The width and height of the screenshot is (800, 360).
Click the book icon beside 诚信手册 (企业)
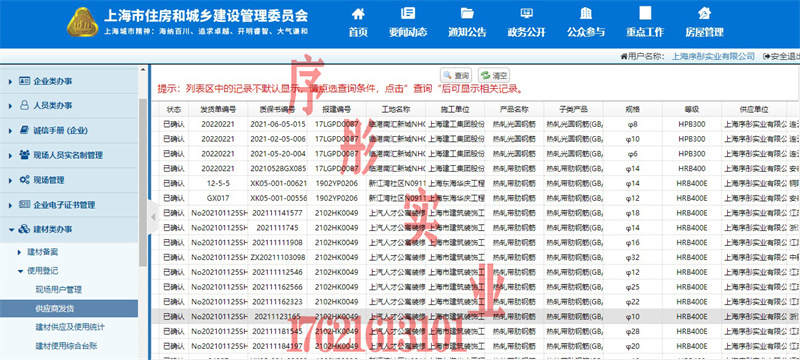pos(24,130)
